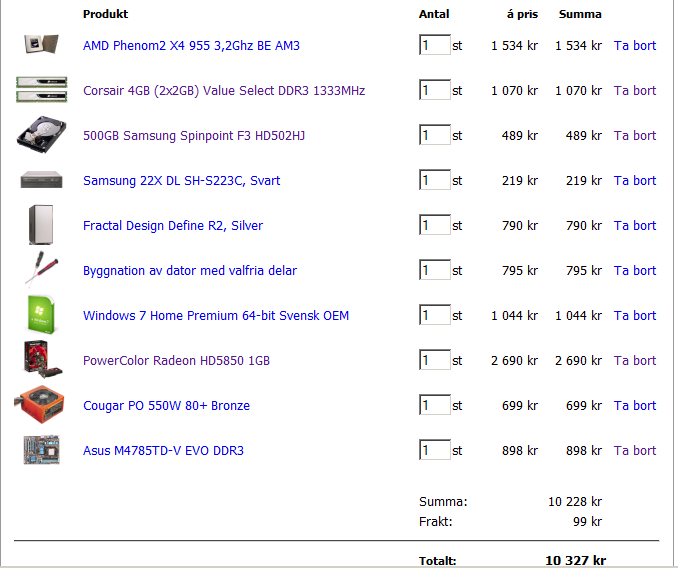This screenshot has width=678, height=568.
Task: Click the Asus motherboard image
Action: point(42,450)
